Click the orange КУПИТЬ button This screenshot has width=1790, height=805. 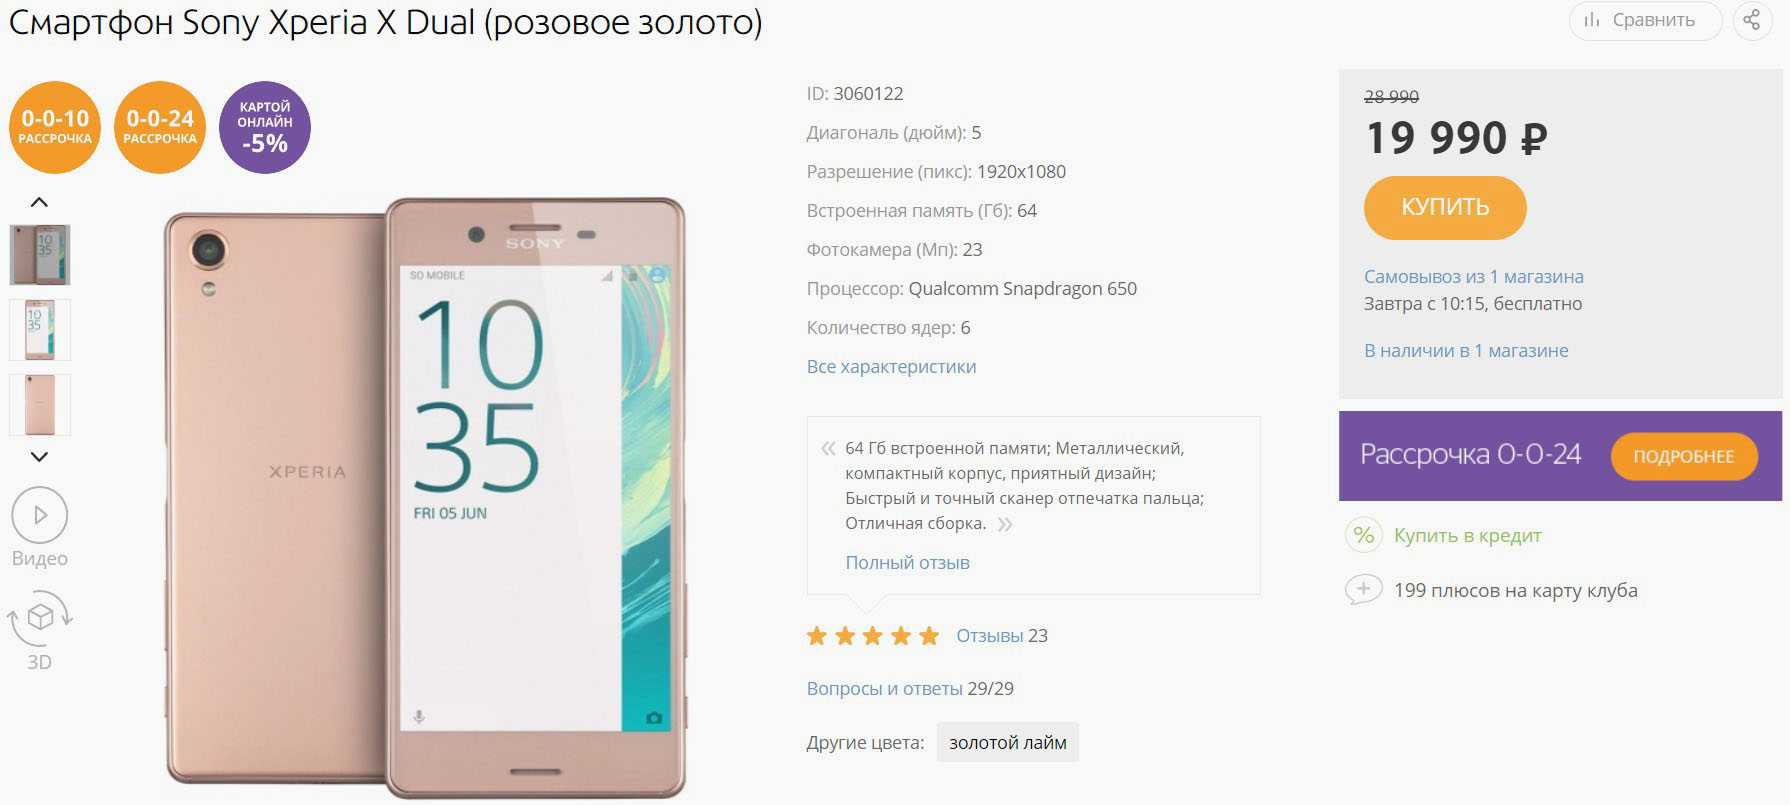point(1445,207)
